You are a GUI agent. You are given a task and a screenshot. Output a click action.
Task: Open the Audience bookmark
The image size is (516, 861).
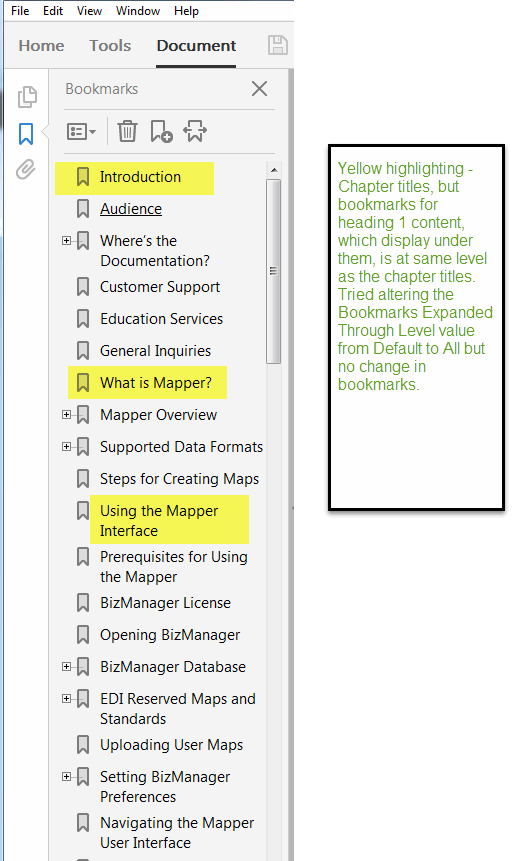[131, 209]
